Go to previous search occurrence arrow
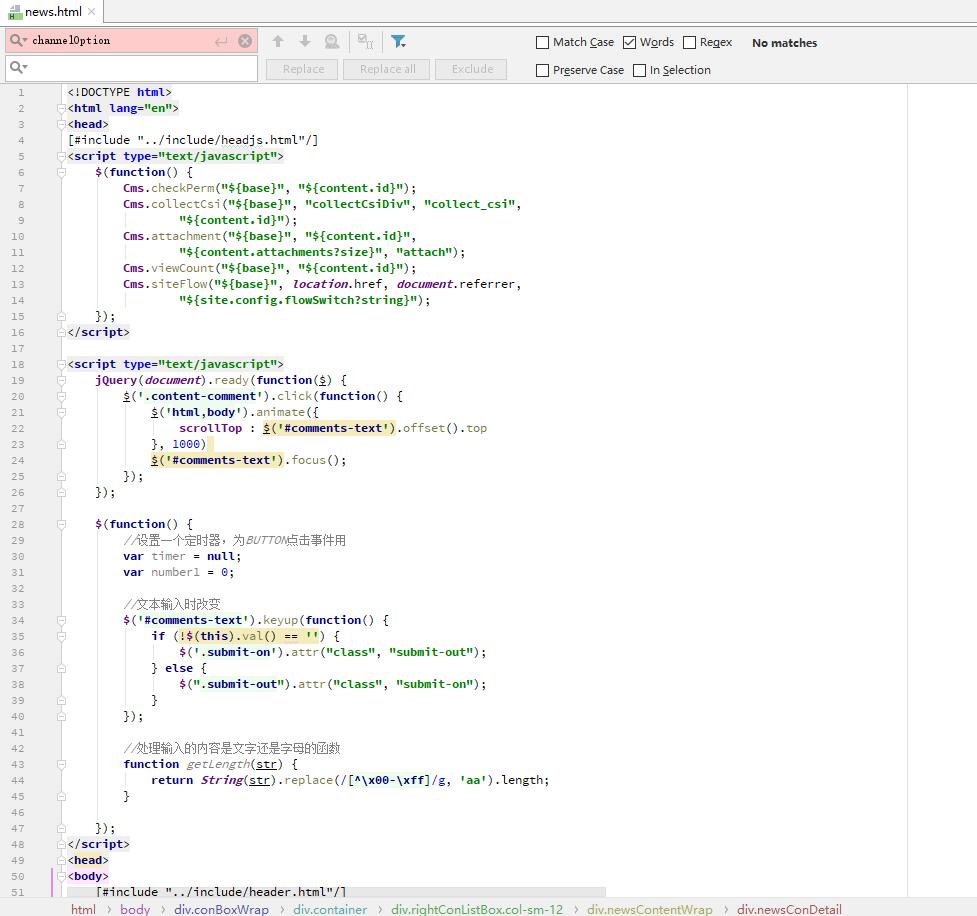Screen dimensions: 977x916 278,41
